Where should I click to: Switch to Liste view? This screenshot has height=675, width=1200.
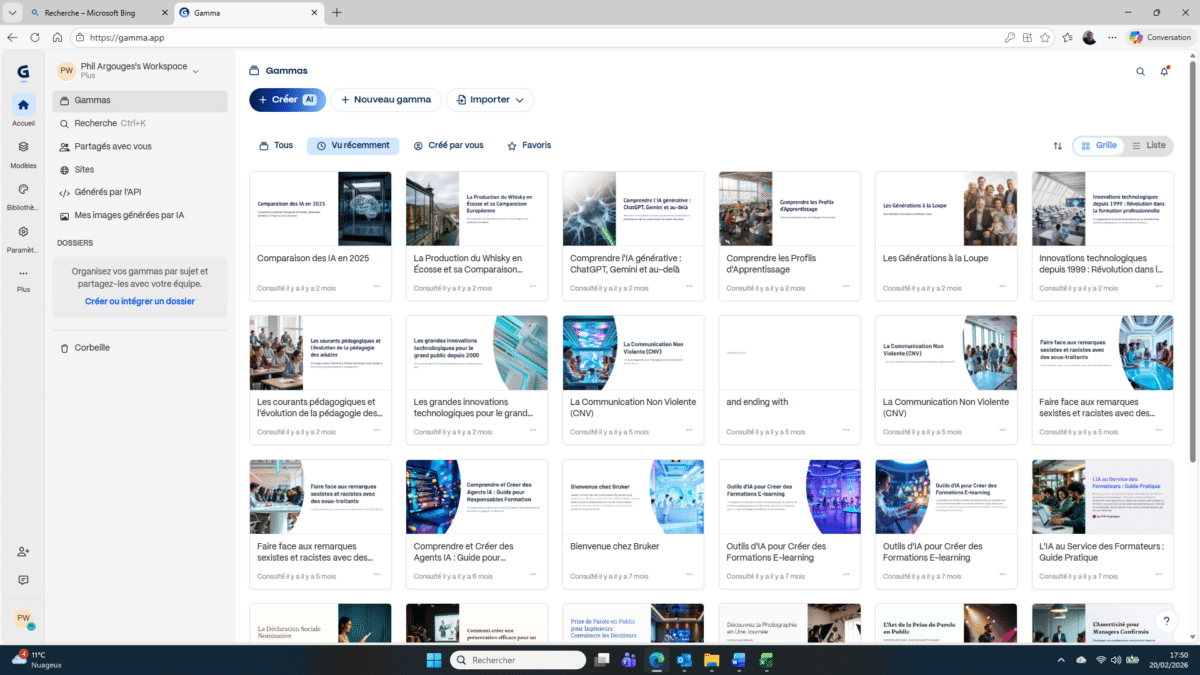coord(1148,146)
